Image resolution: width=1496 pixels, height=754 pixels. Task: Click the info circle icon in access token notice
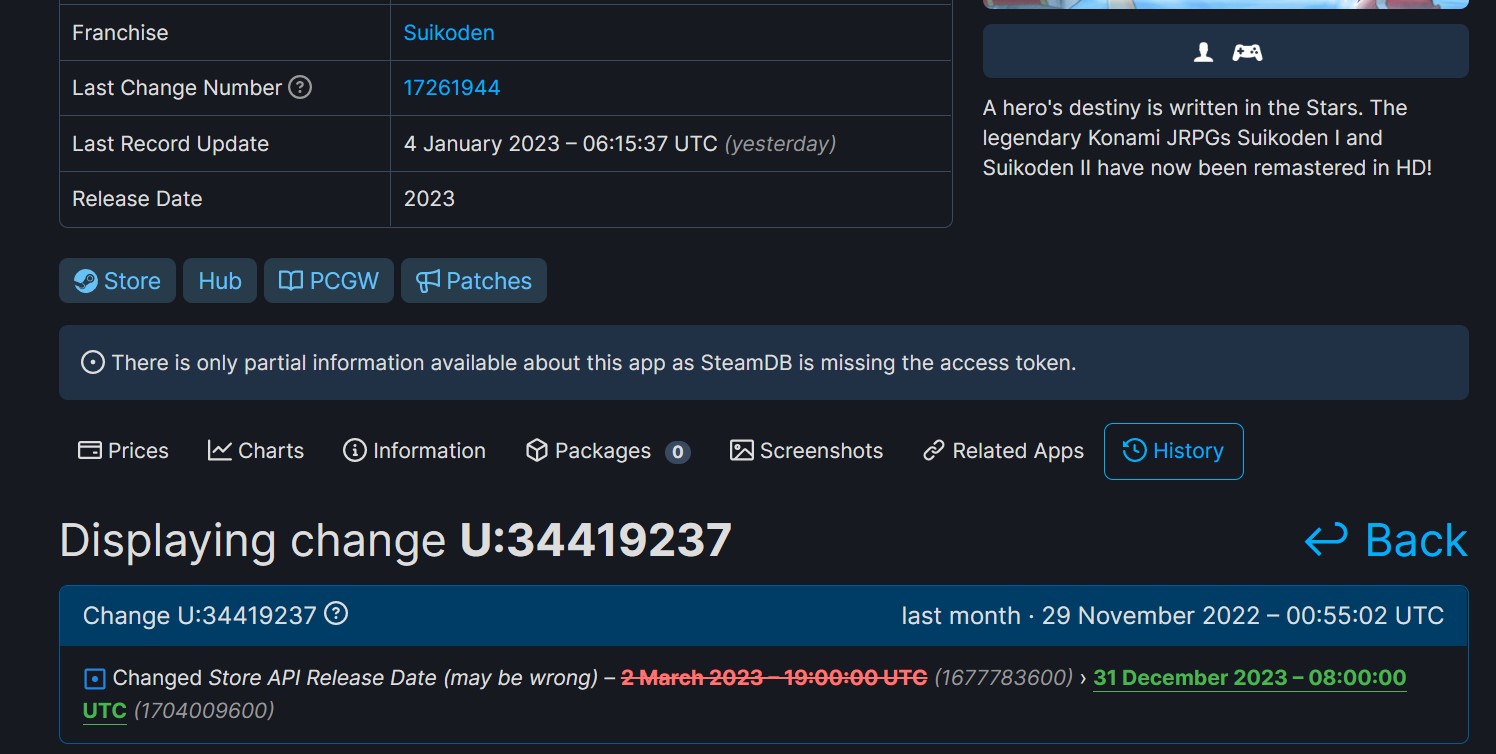[92, 363]
